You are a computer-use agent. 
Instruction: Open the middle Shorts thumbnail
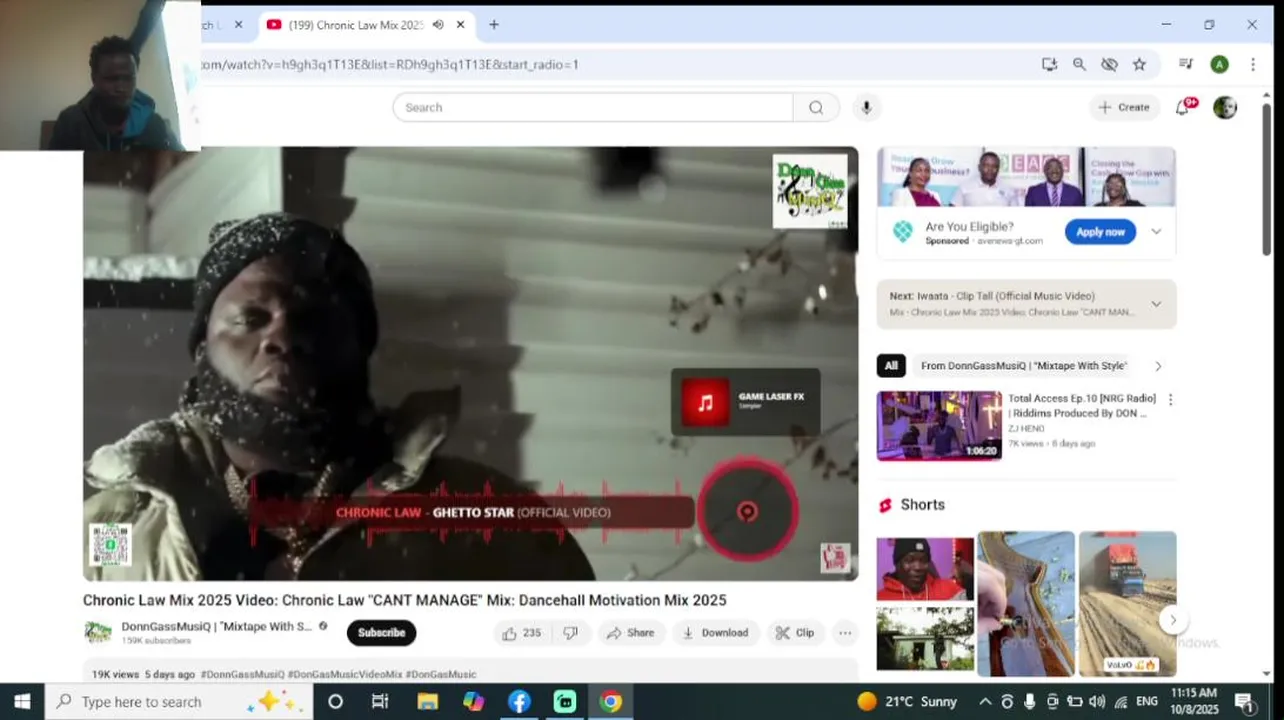1026,604
